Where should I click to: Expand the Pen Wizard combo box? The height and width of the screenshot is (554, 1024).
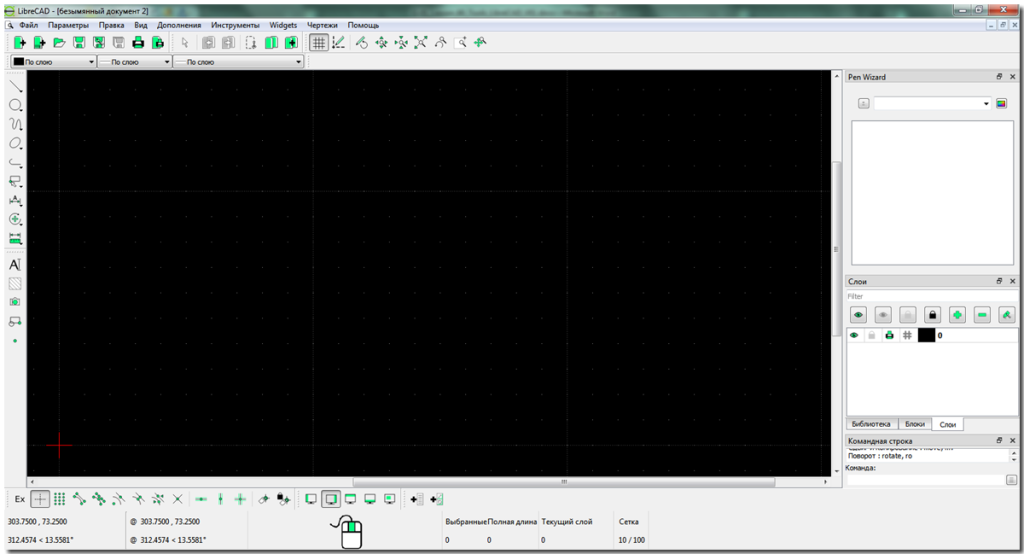[x=985, y=103]
